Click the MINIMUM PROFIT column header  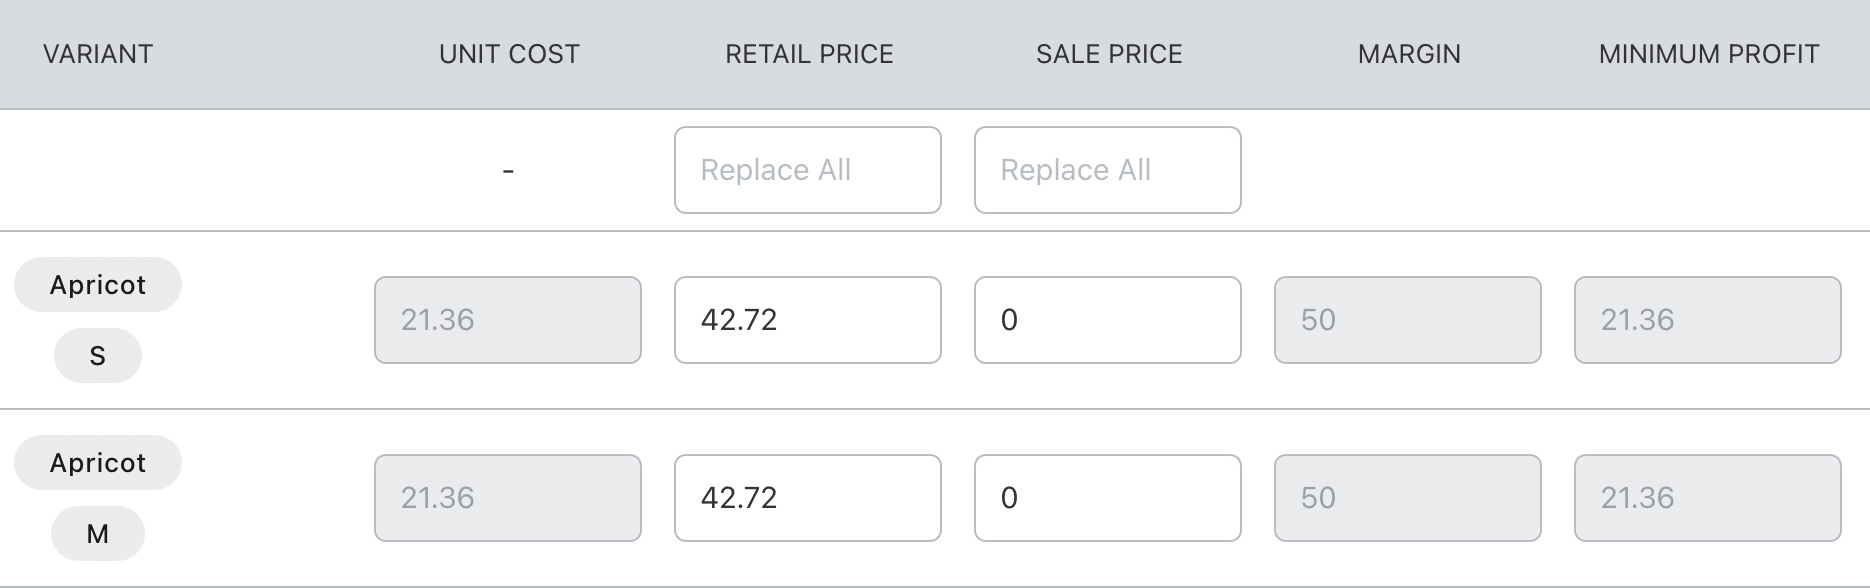tap(1708, 54)
